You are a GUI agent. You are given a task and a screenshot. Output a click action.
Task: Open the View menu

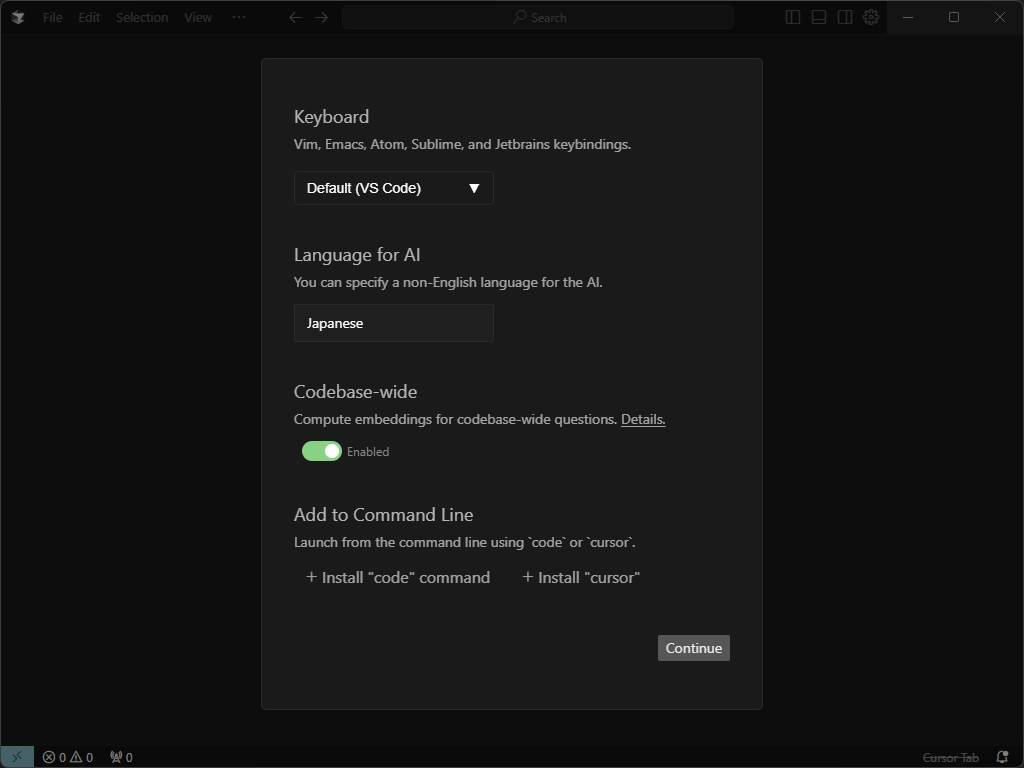coord(198,18)
